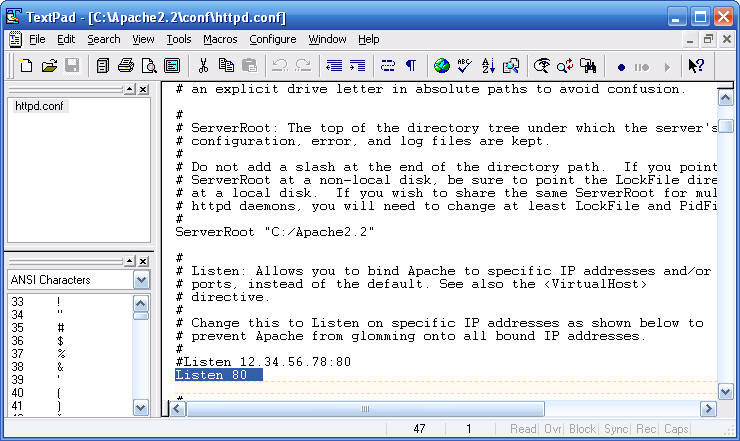Viewport: 740px width, 441px height.
Task: Run Spelling check ABC icon
Action: tap(465, 66)
